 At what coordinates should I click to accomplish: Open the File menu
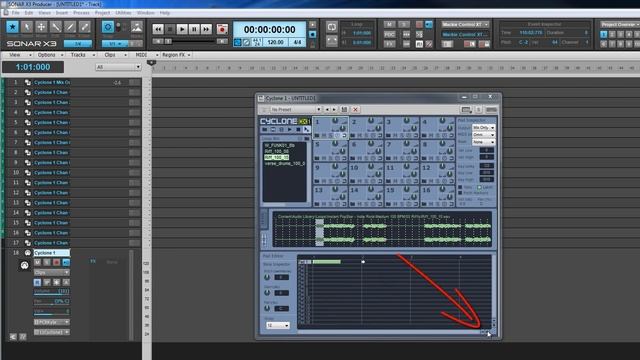point(16,13)
